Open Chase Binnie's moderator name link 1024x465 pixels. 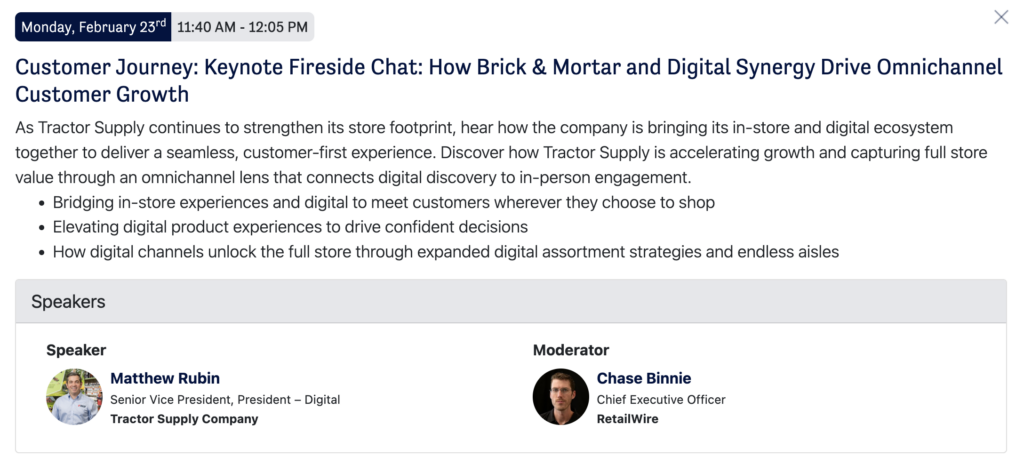tap(644, 378)
